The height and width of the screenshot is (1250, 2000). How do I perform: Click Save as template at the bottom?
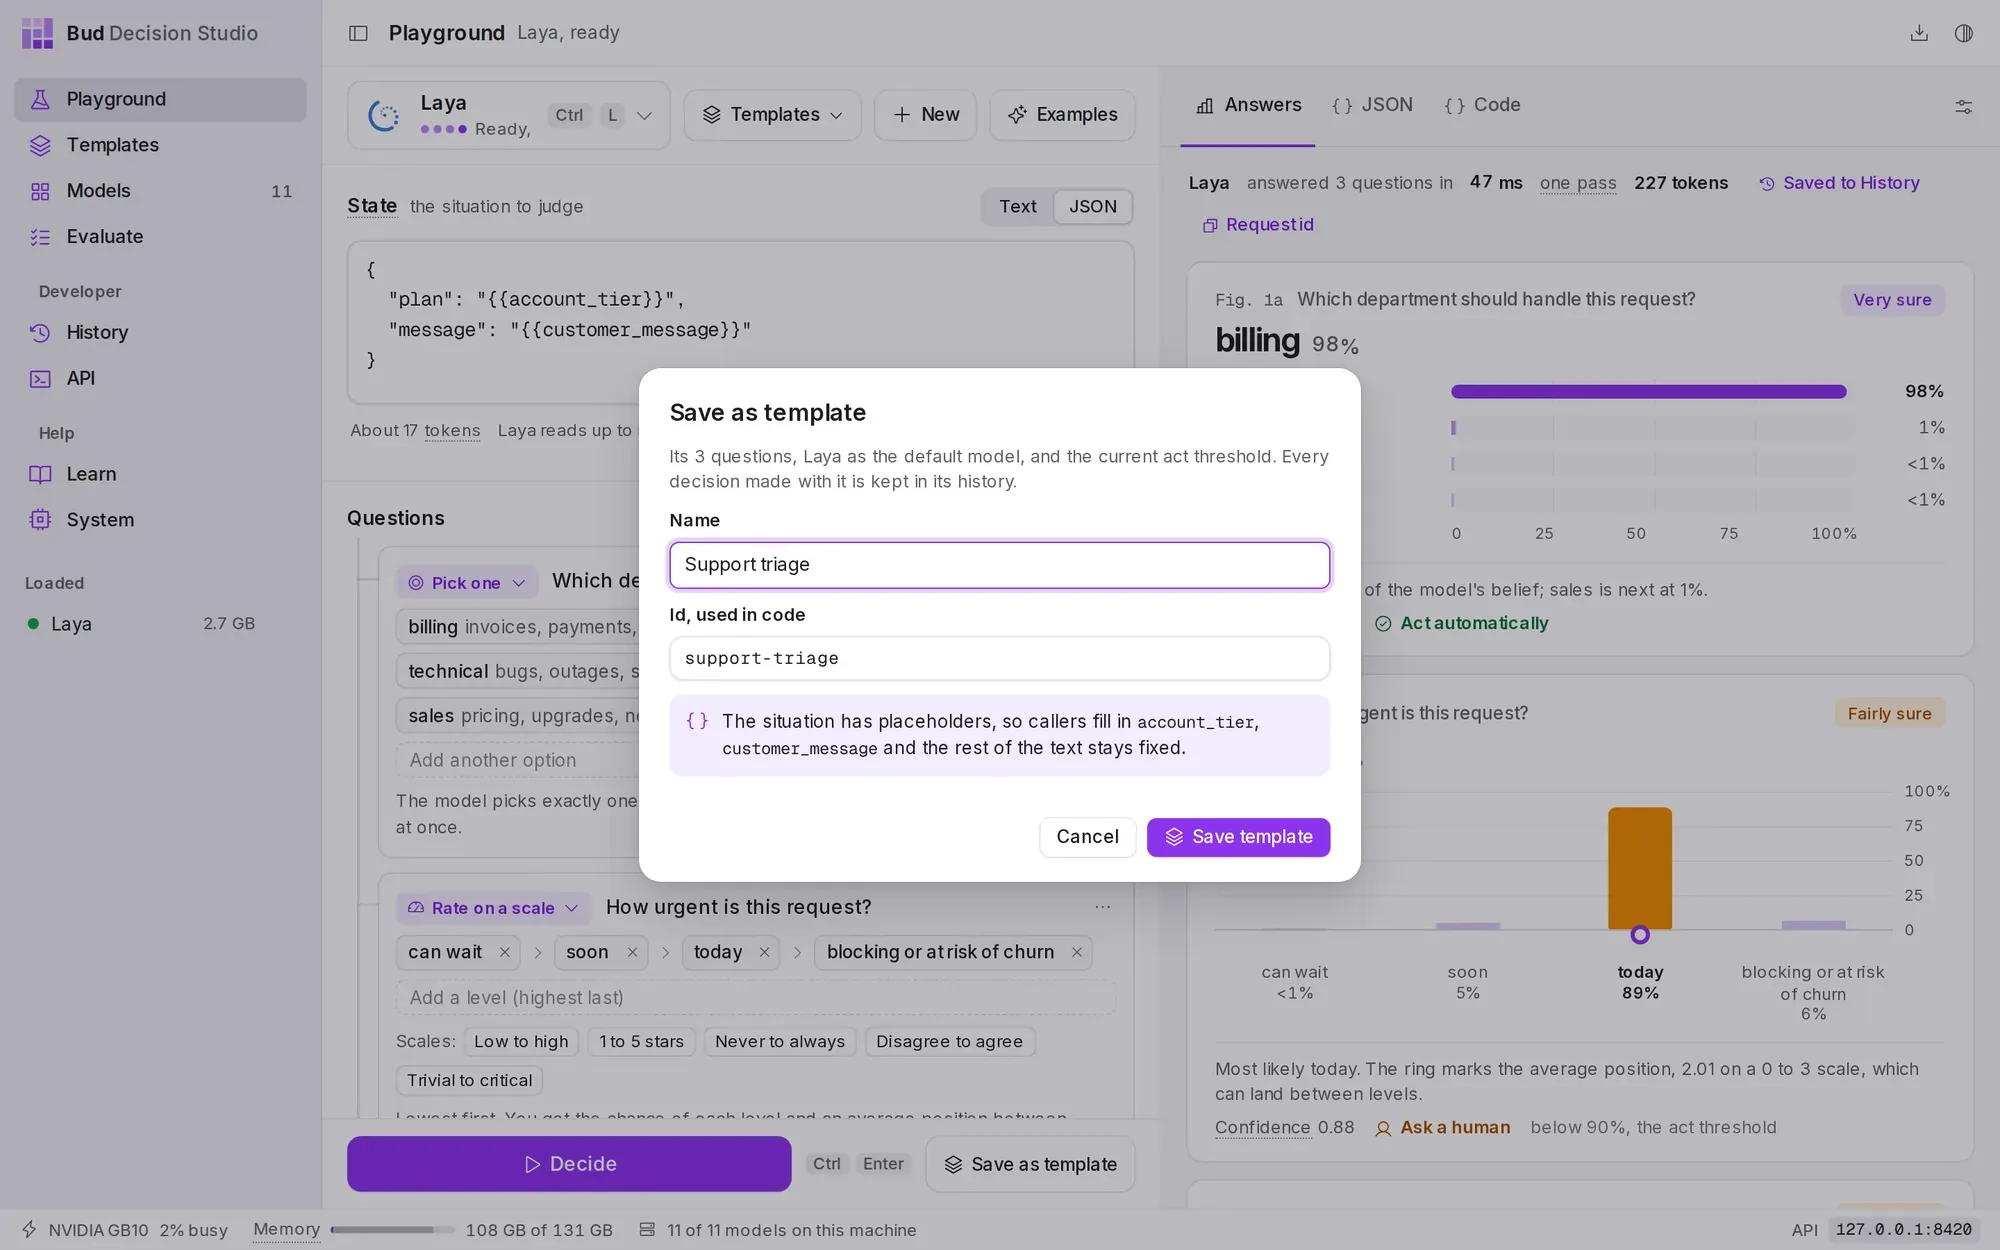tap(1030, 1164)
